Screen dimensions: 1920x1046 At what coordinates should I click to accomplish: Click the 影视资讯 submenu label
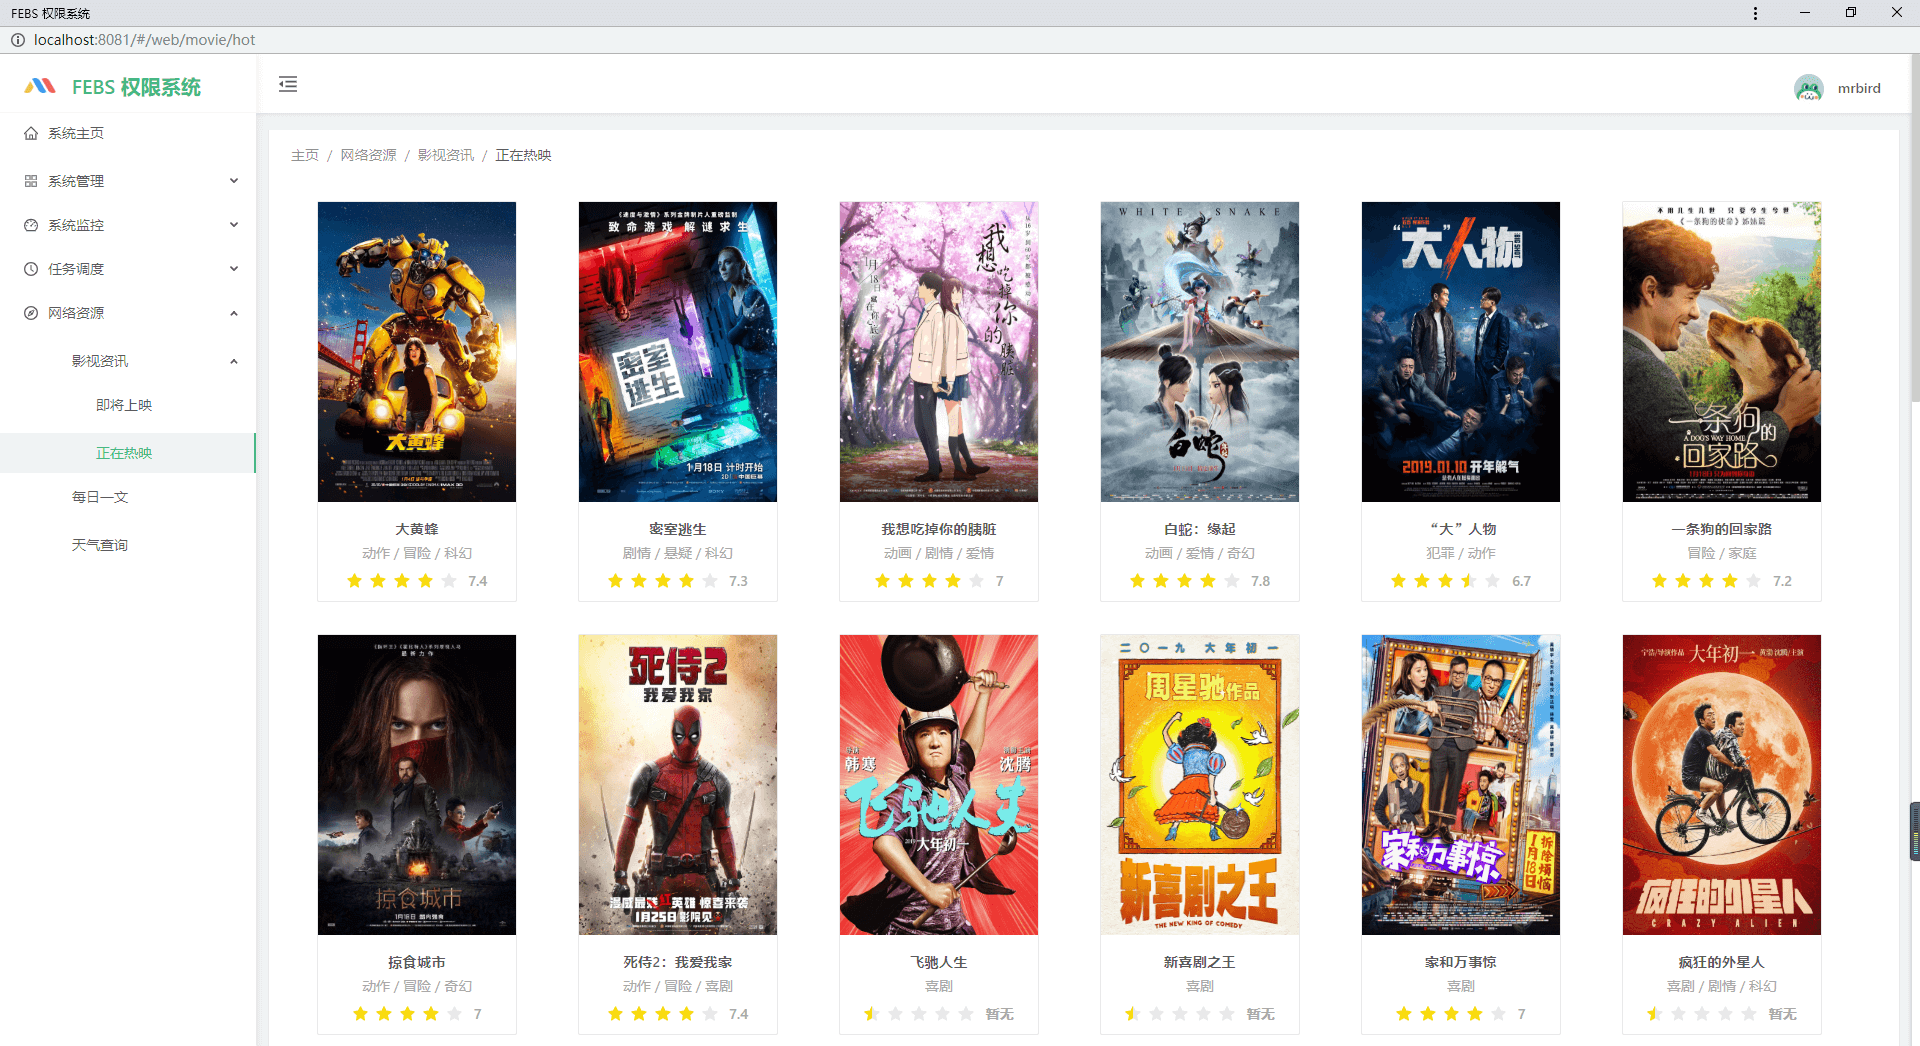[100, 361]
